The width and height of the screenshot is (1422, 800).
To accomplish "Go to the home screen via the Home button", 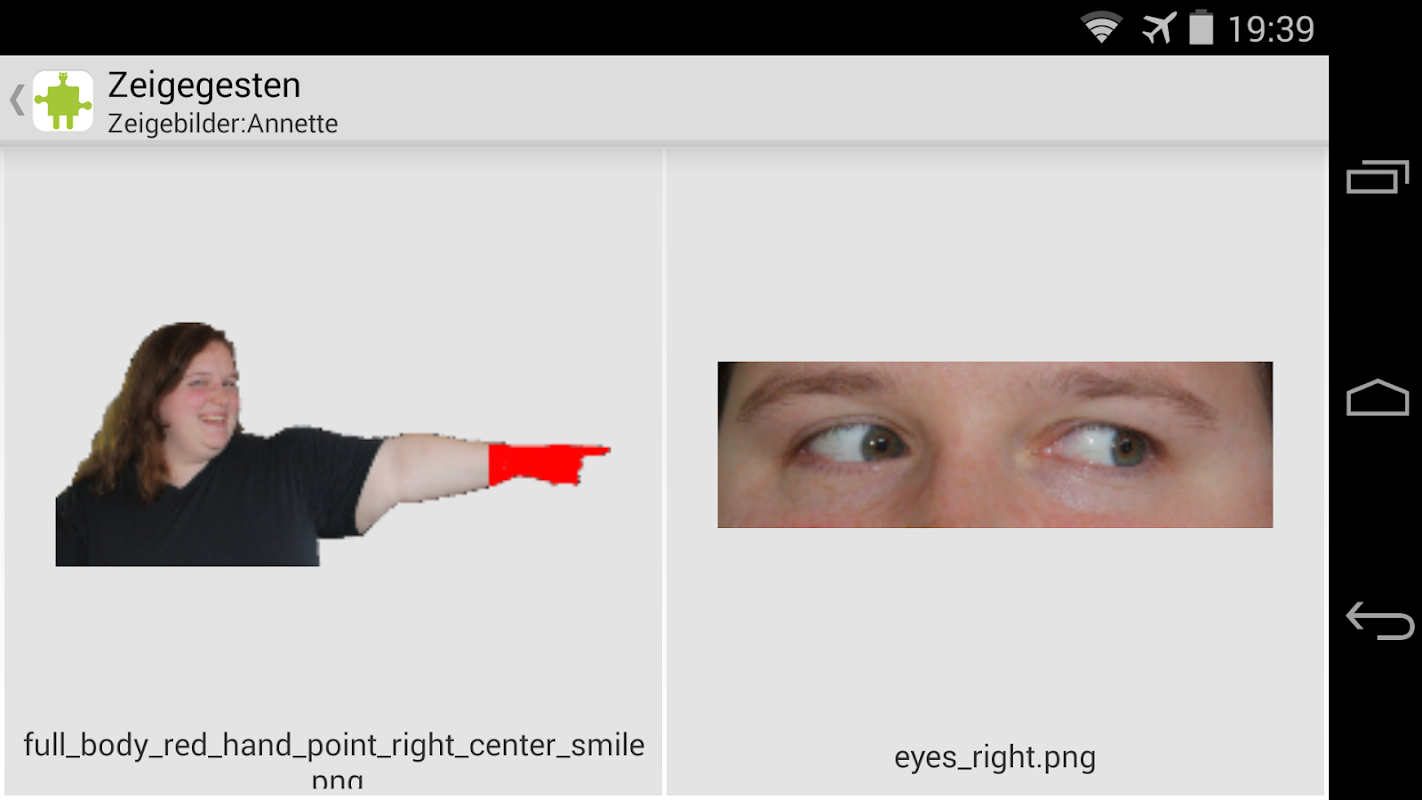I will [x=1377, y=398].
